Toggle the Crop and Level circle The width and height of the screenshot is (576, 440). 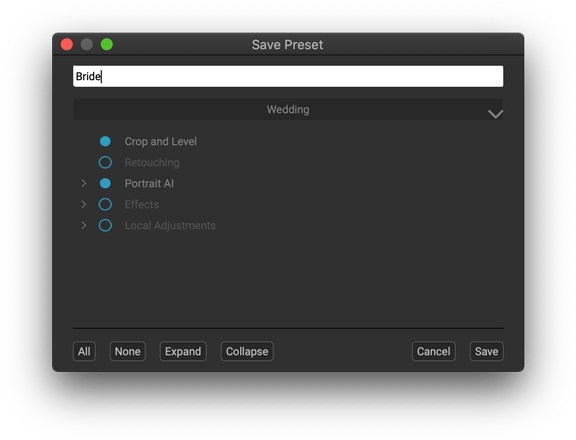click(105, 141)
